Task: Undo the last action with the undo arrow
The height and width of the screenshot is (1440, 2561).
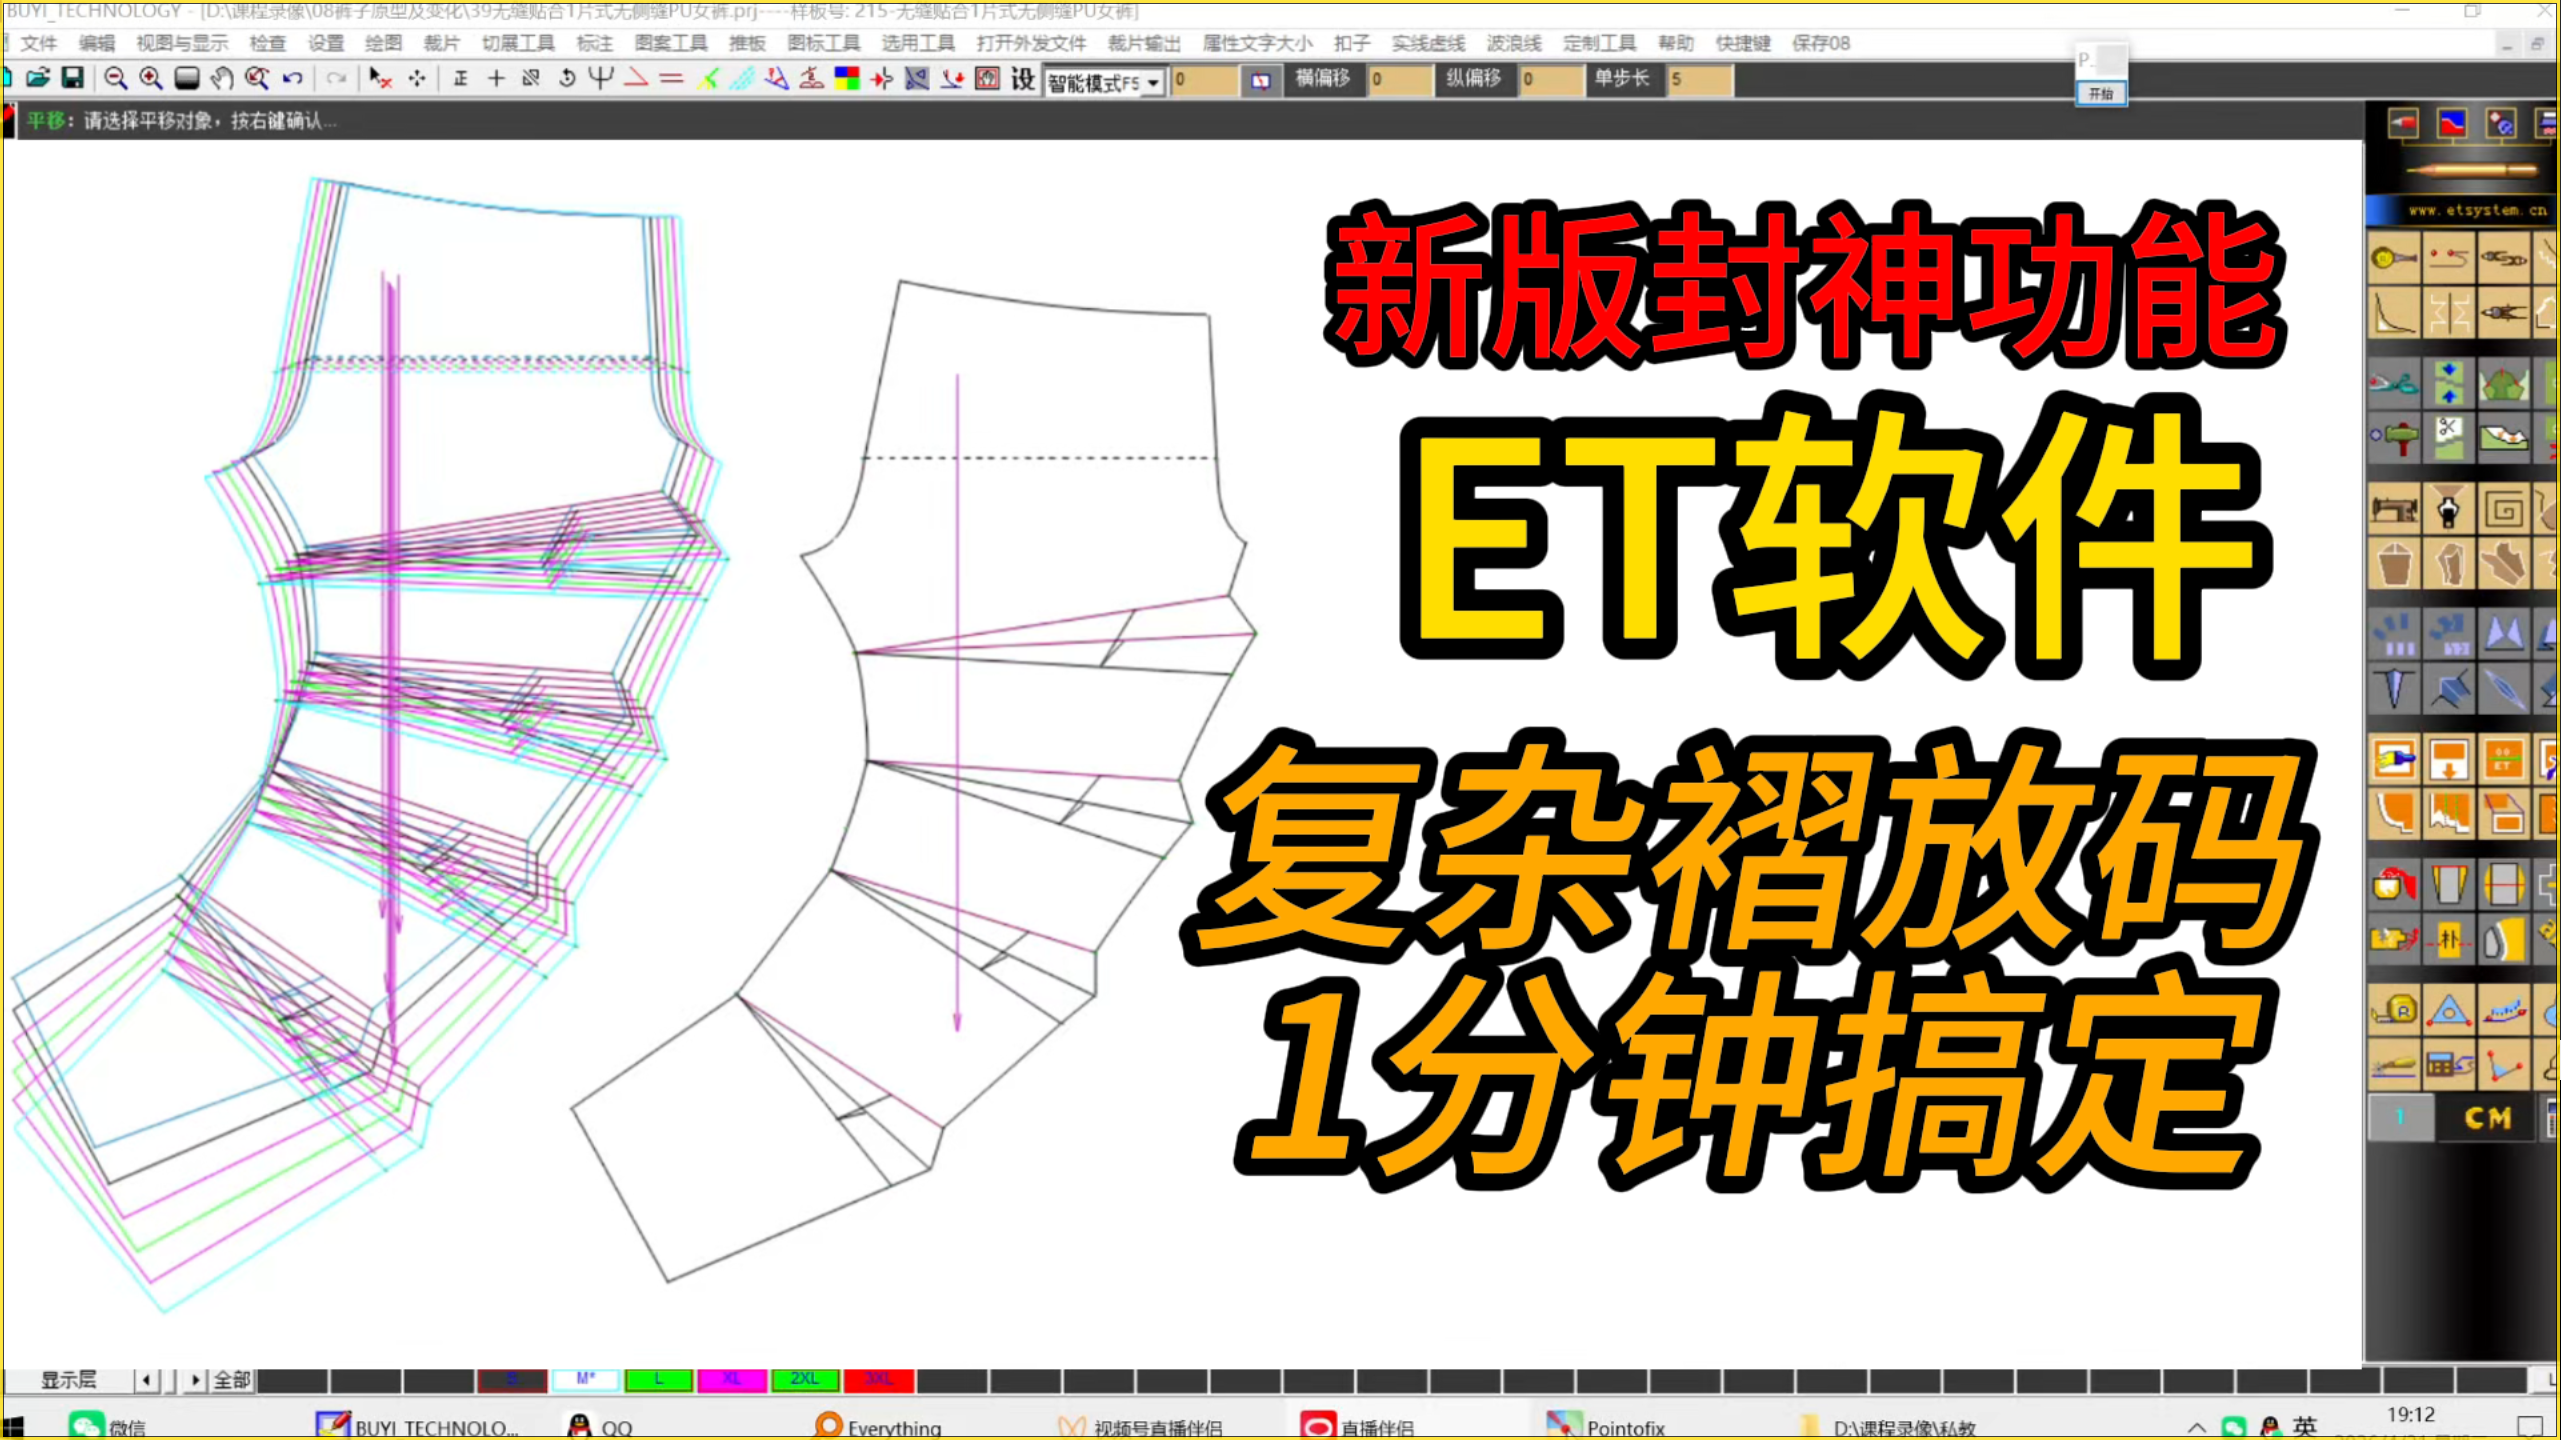Action: point(291,78)
